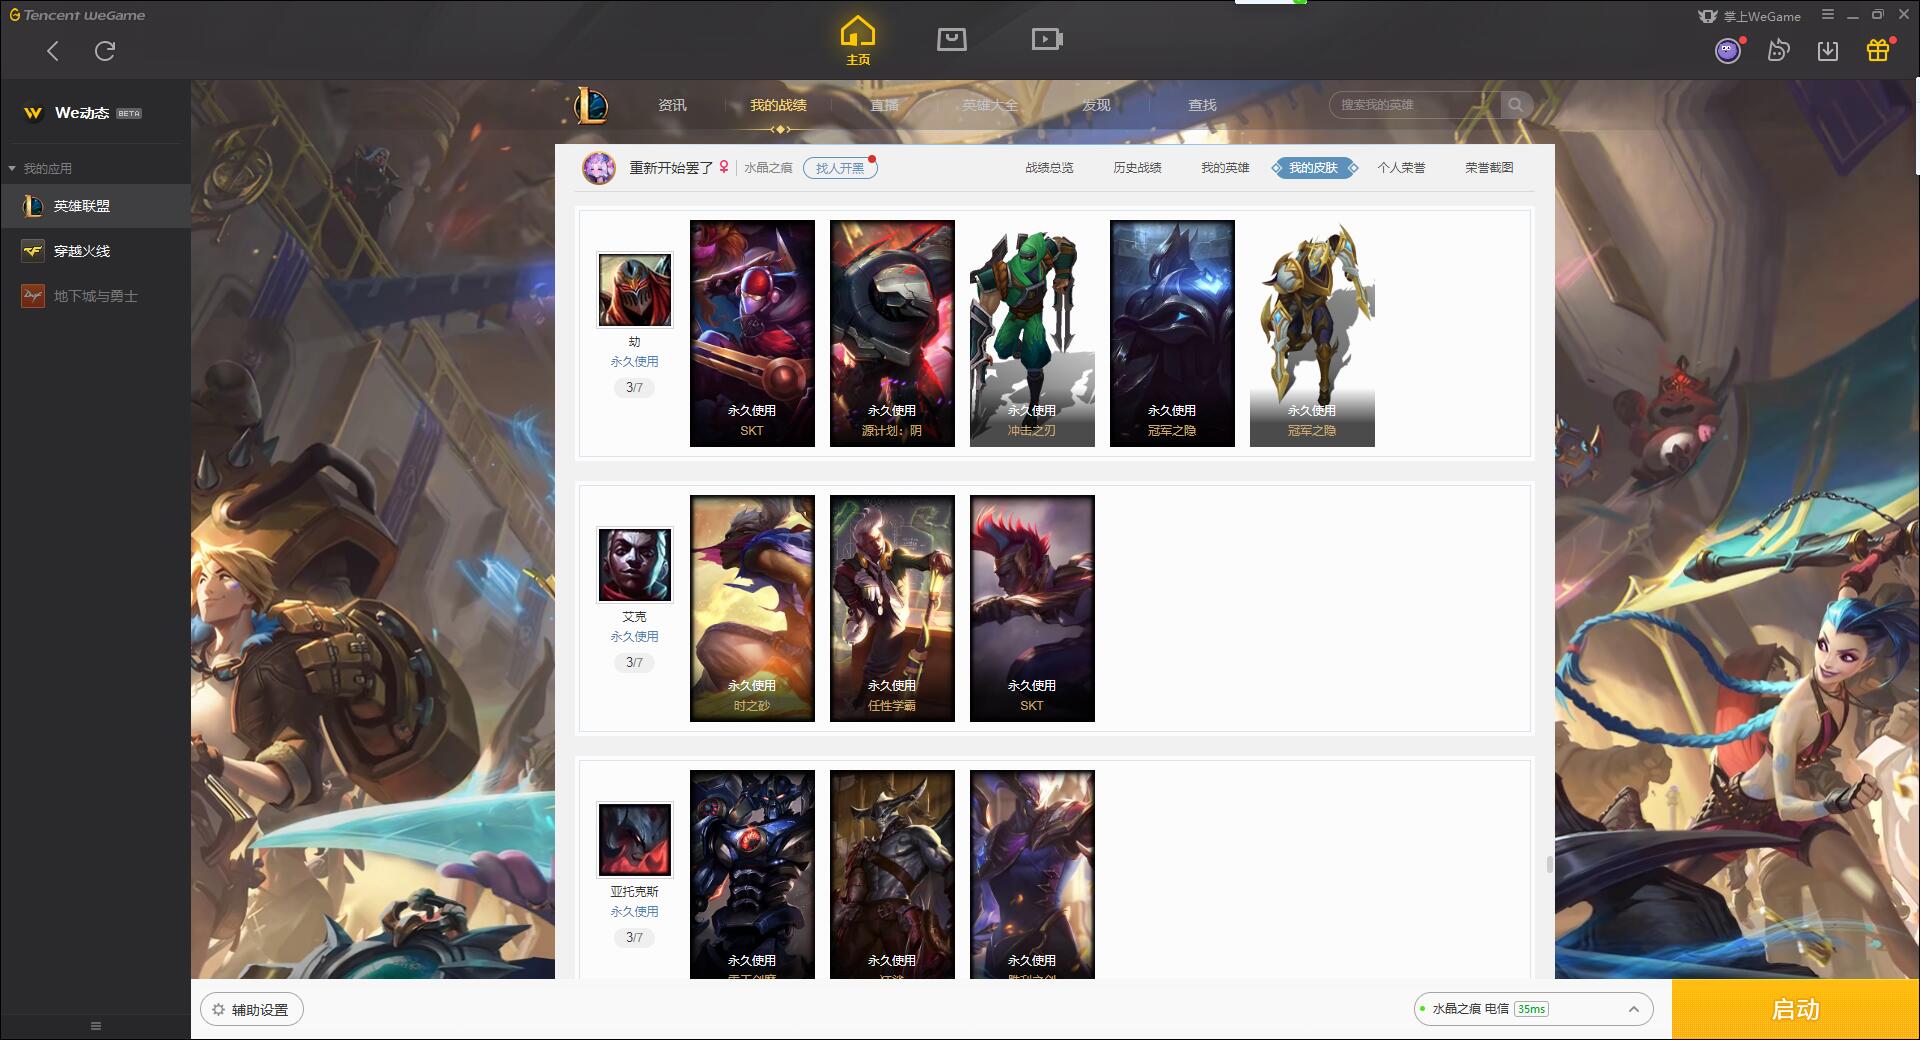Click 亚托克斯's third skin card
This screenshot has height=1040, width=1920.
click(x=1032, y=874)
